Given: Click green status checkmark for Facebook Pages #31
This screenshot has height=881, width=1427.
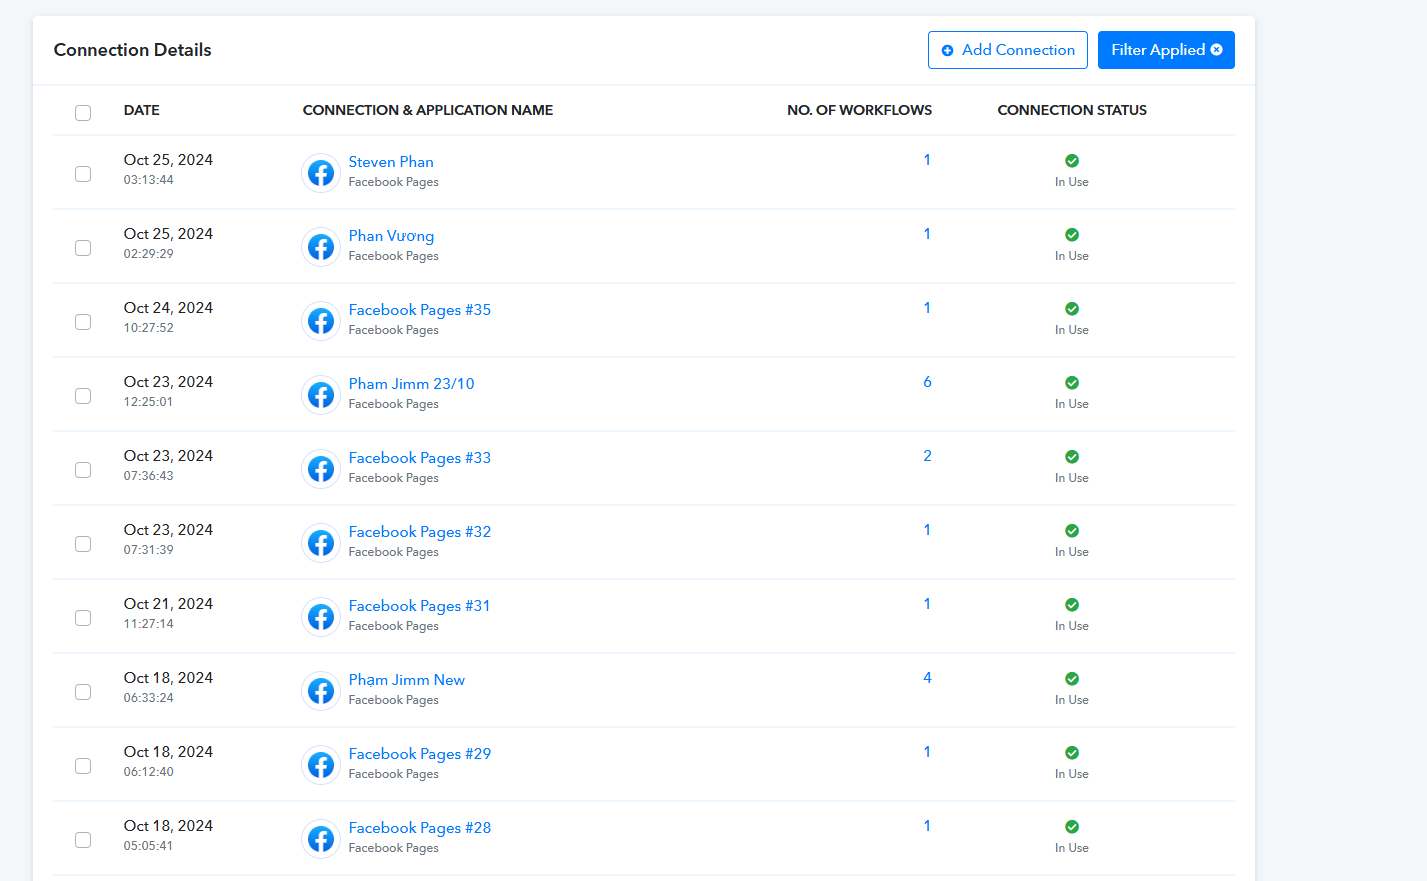Looking at the screenshot, I should (1072, 605).
